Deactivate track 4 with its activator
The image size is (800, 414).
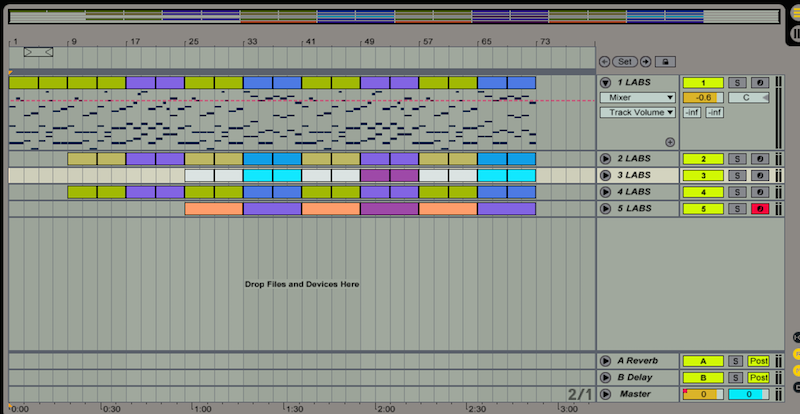coord(703,192)
